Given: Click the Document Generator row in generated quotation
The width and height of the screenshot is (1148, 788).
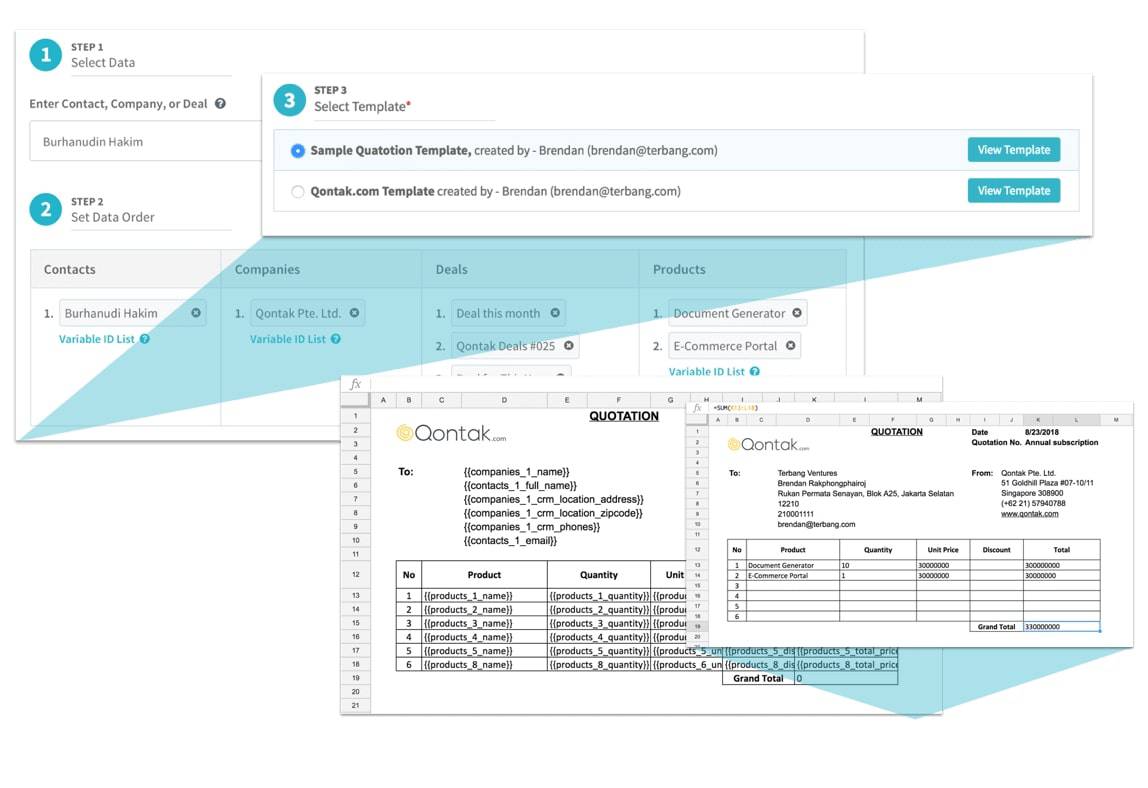Looking at the screenshot, I should [914, 565].
